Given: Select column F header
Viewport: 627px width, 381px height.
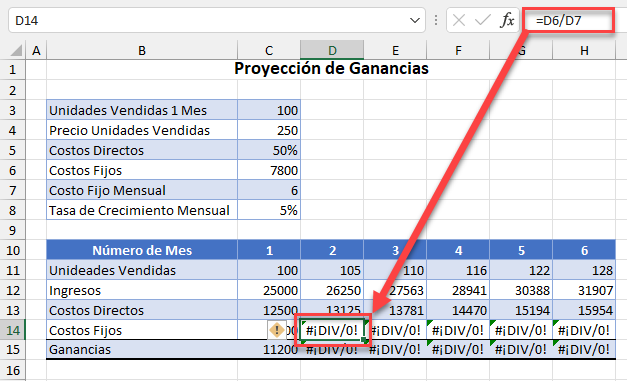Looking at the screenshot, I should (x=458, y=50).
